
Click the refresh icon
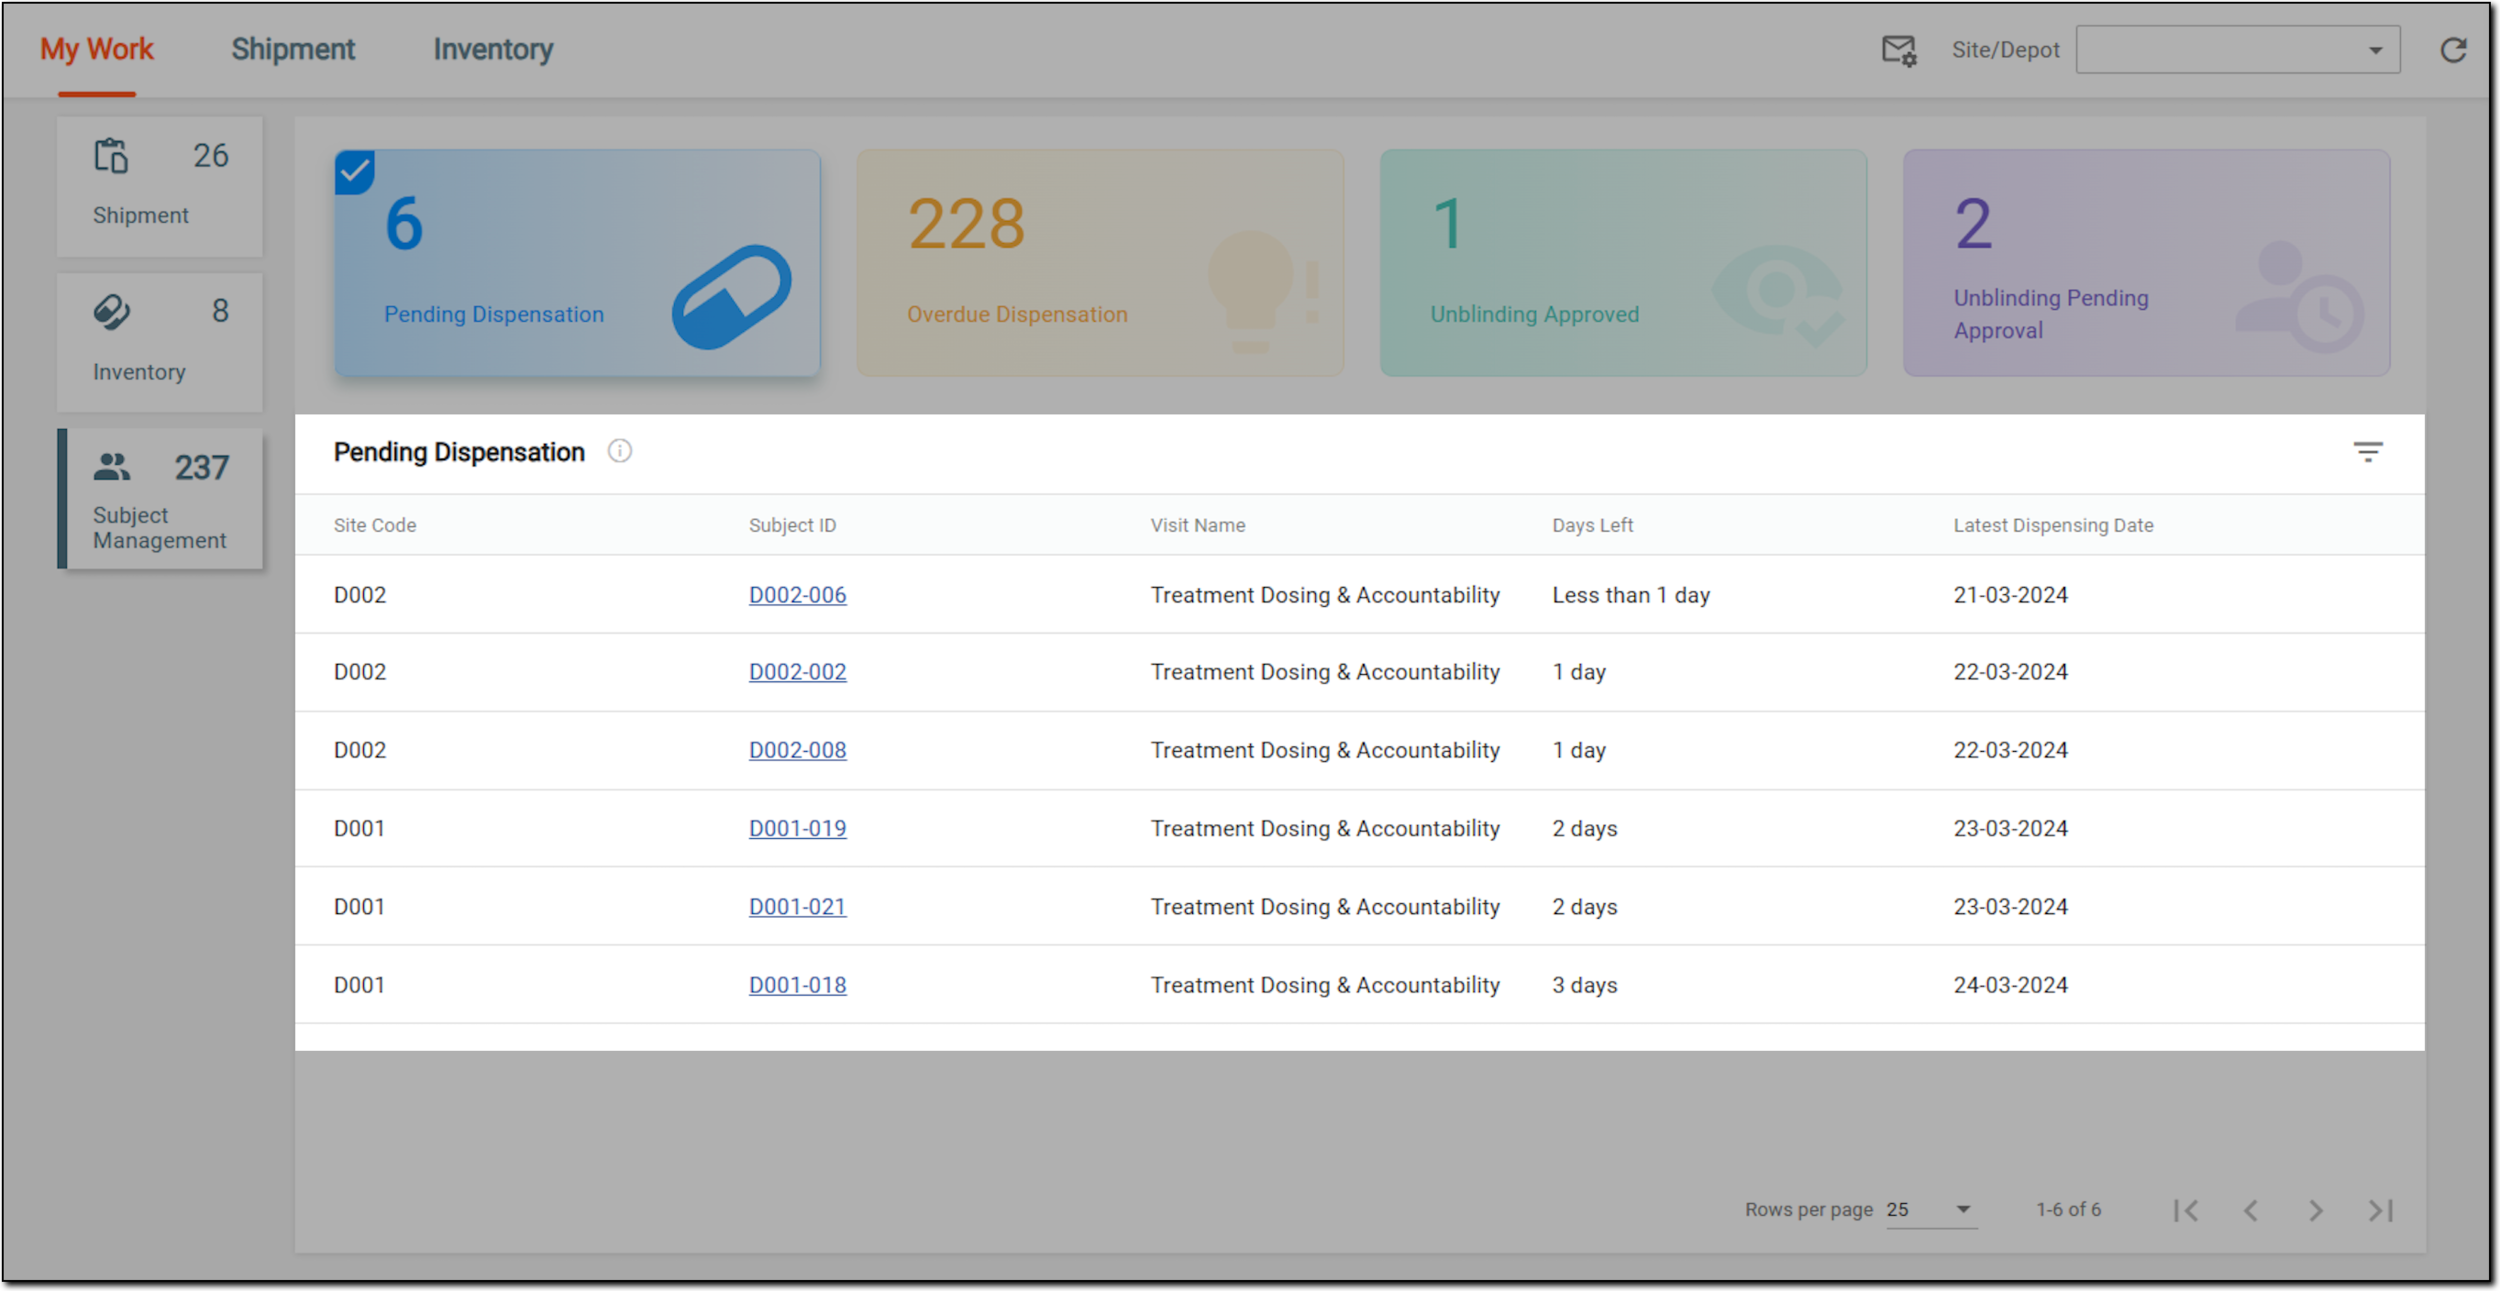pyautogui.click(x=2453, y=50)
